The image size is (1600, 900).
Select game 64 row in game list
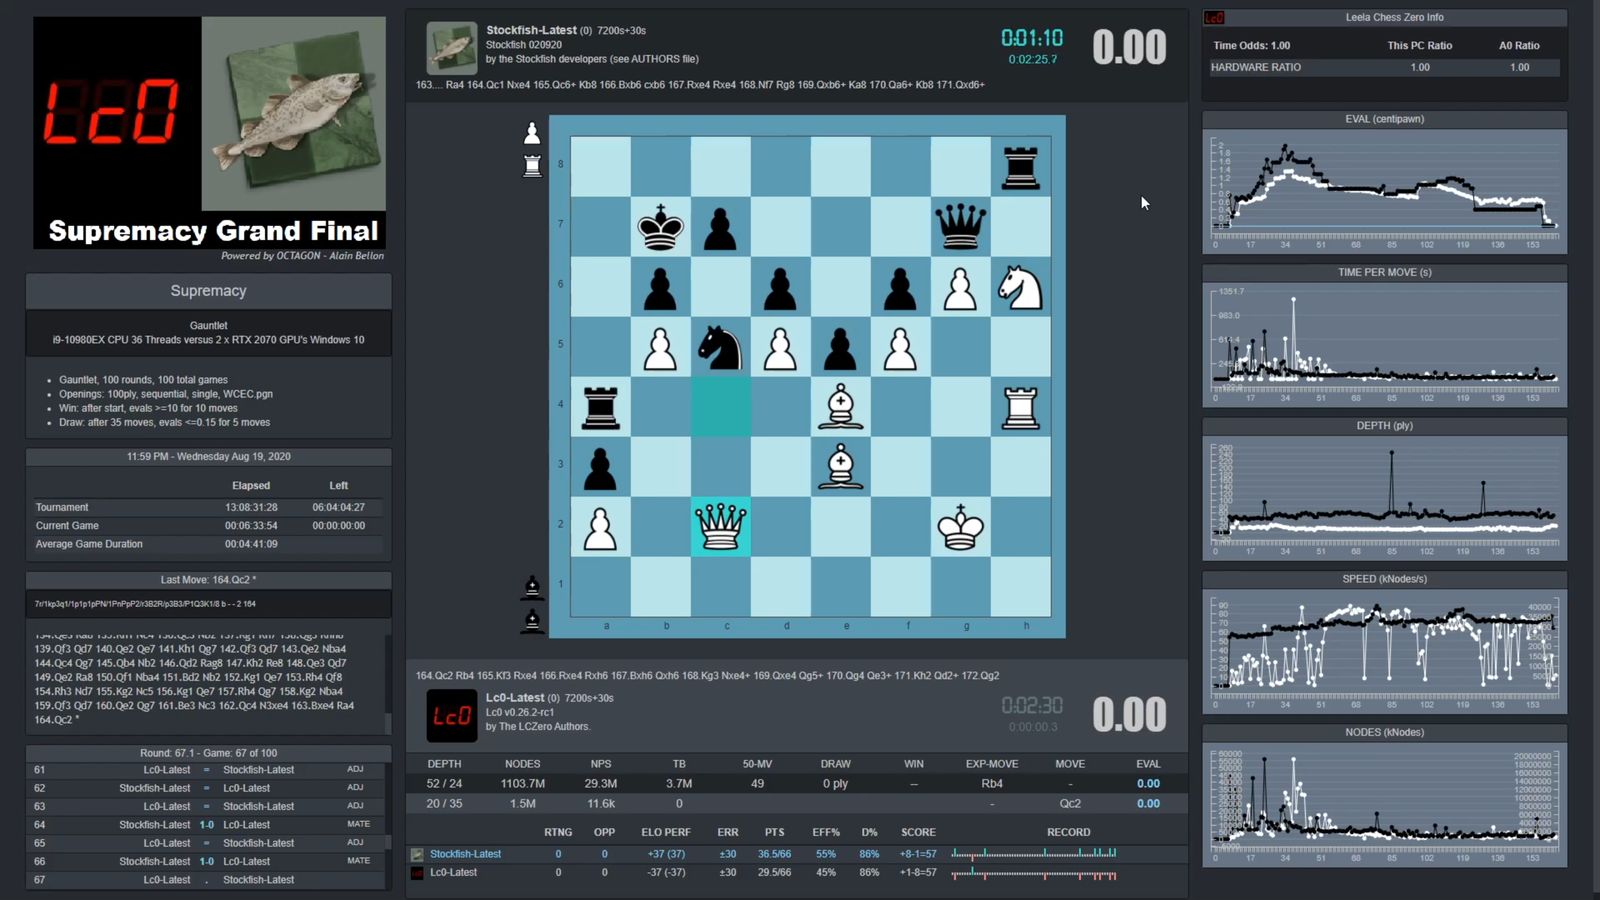pyautogui.click(x=207, y=825)
